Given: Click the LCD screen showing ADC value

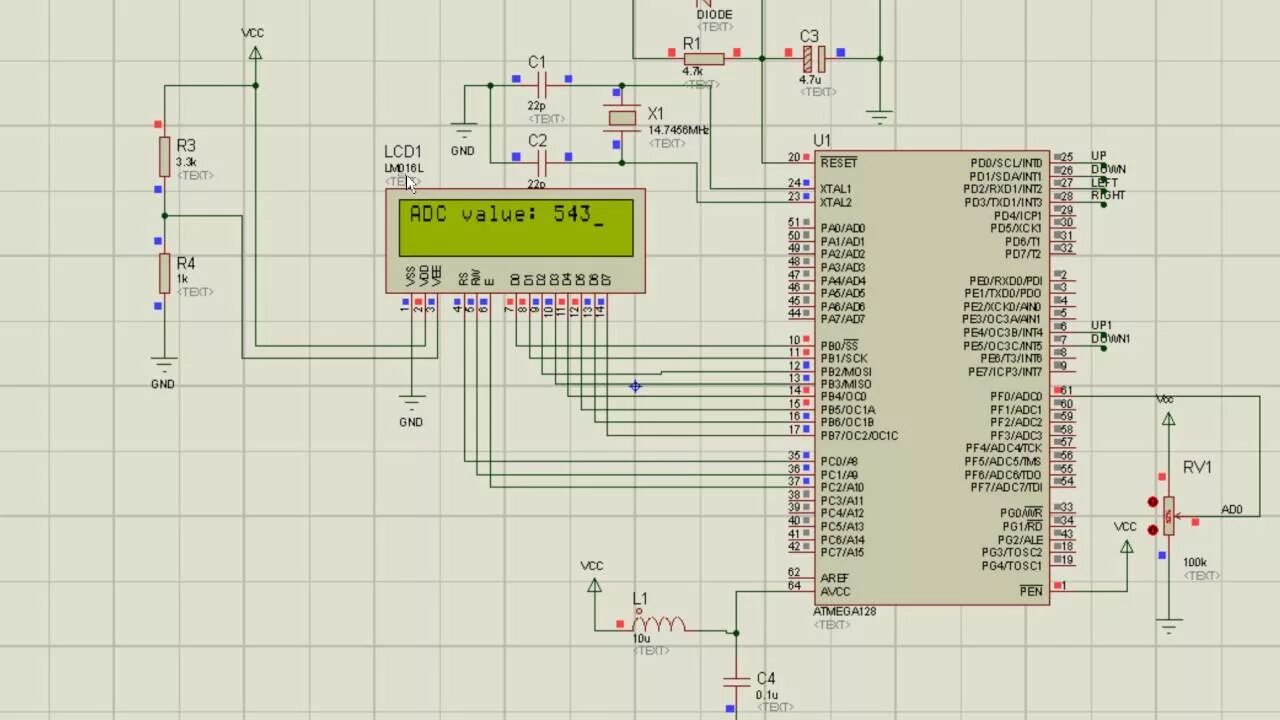Looking at the screenshot, I should pyautogui.click(x=516, y=227).
